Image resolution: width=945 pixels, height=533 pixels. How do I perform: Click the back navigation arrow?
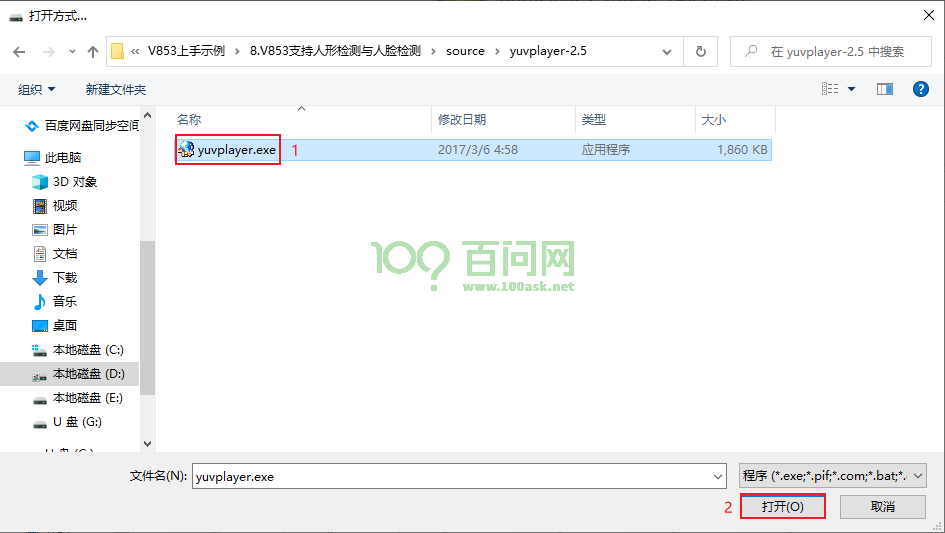19,52
